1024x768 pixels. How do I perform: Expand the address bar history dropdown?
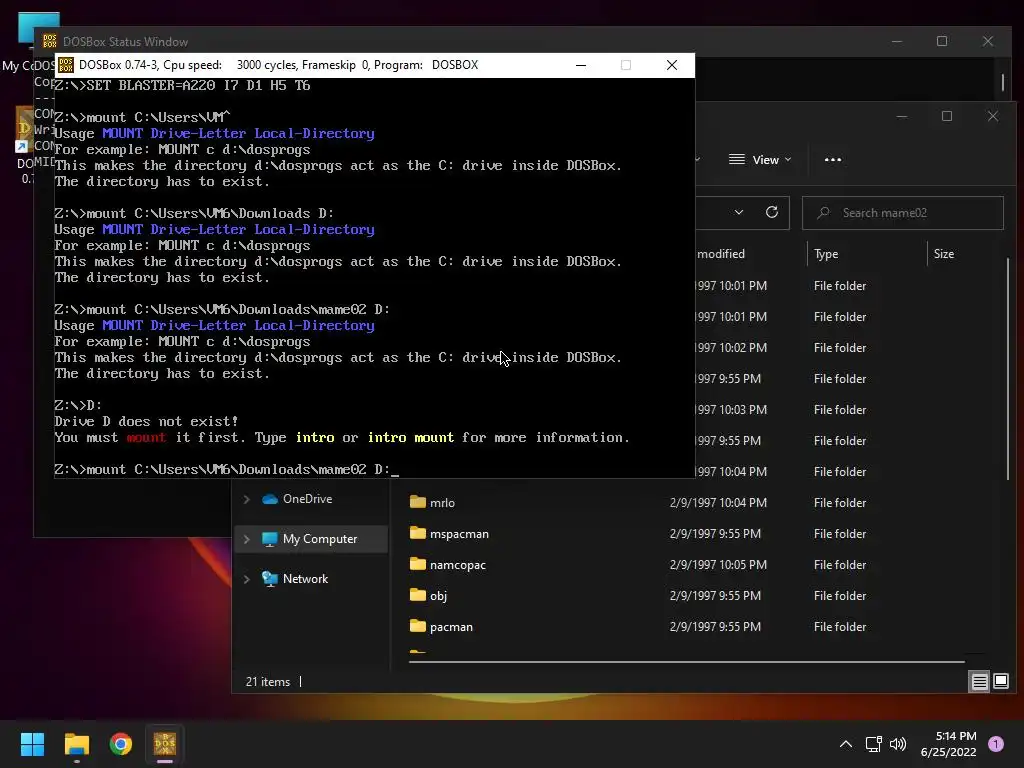(739, 212)
